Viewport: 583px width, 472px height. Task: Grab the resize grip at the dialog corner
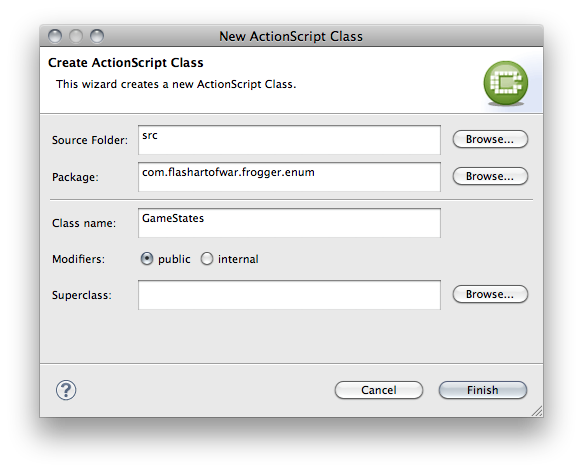(x=537, y=411)
